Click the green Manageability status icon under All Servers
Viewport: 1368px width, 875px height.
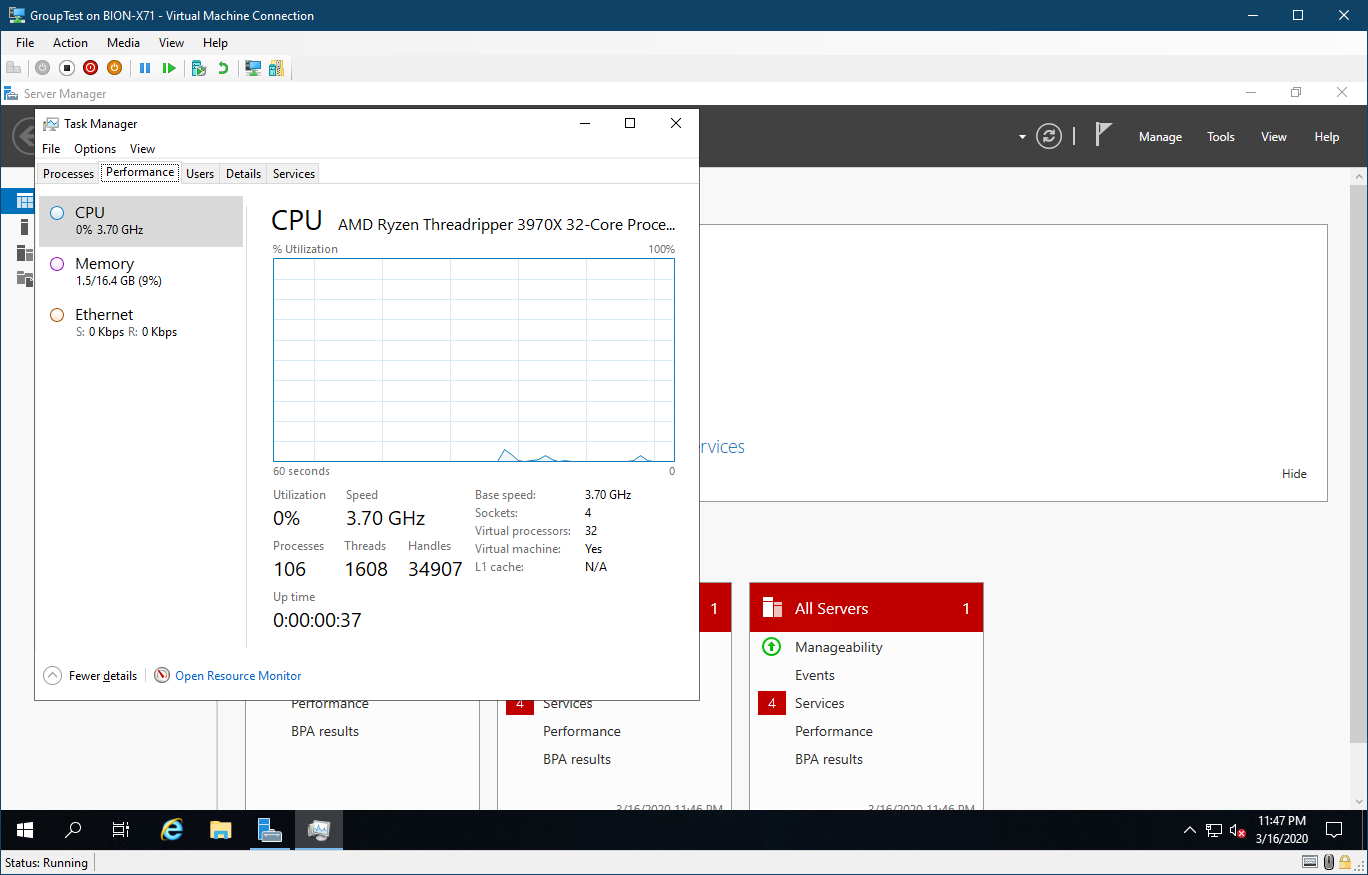(x=771, y=647)
